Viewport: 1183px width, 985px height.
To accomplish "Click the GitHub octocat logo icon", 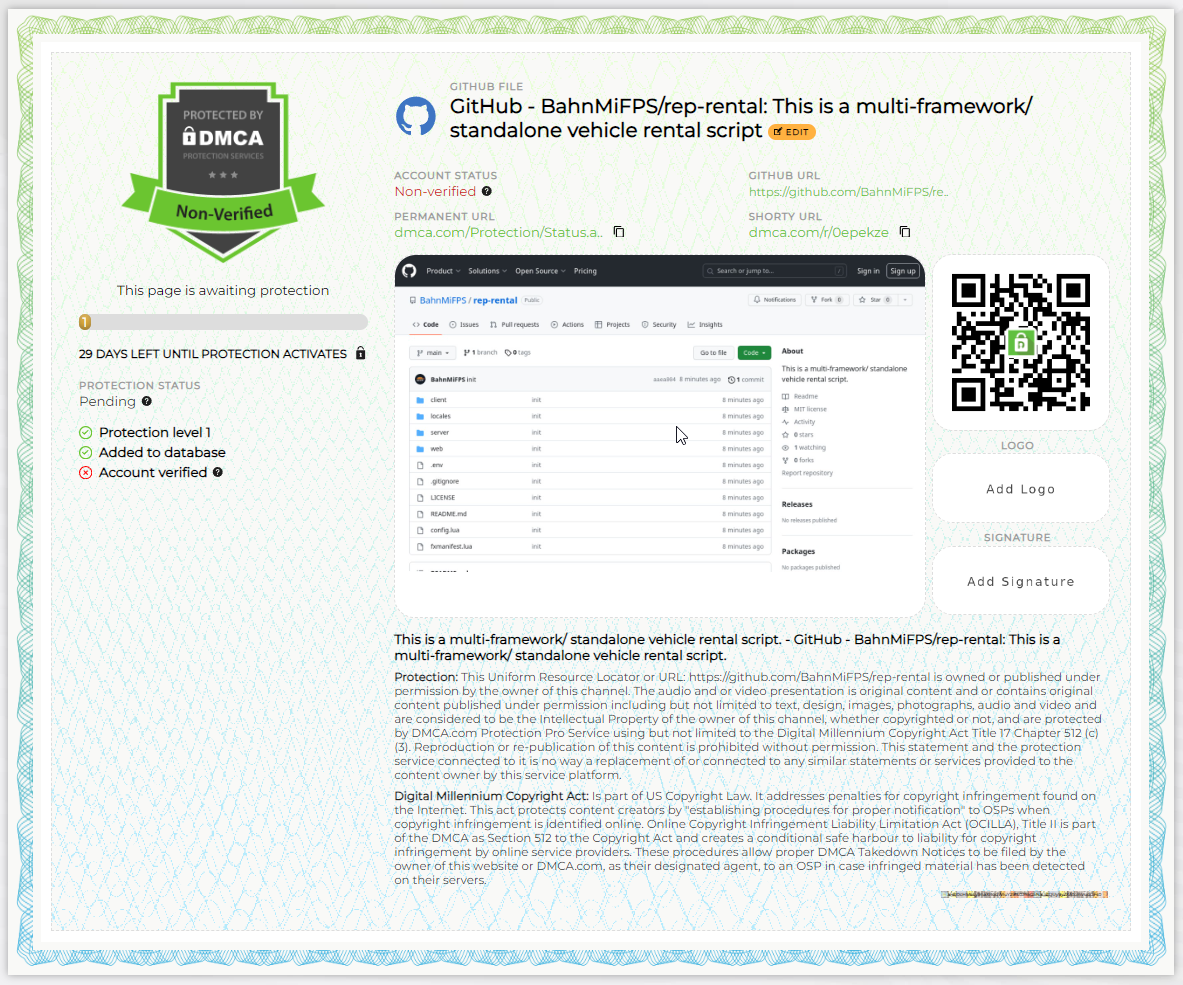I will pyautogui.click(x=416, y=115).
